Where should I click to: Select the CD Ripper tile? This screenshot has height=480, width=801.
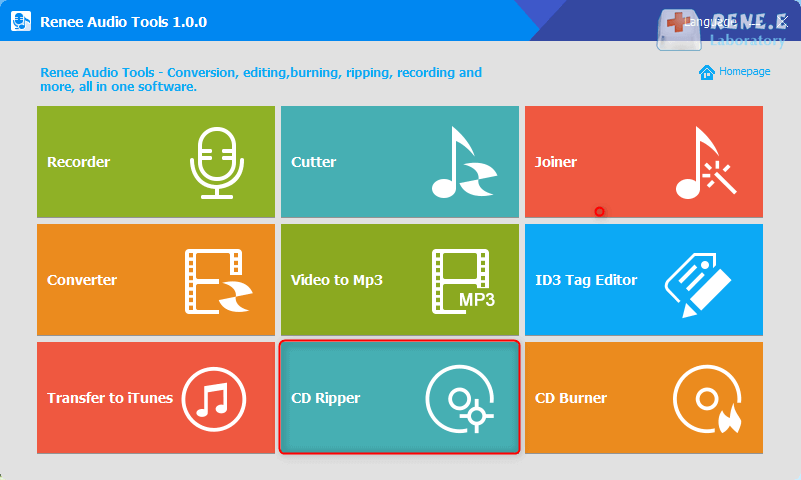click(x=400, y=398)
